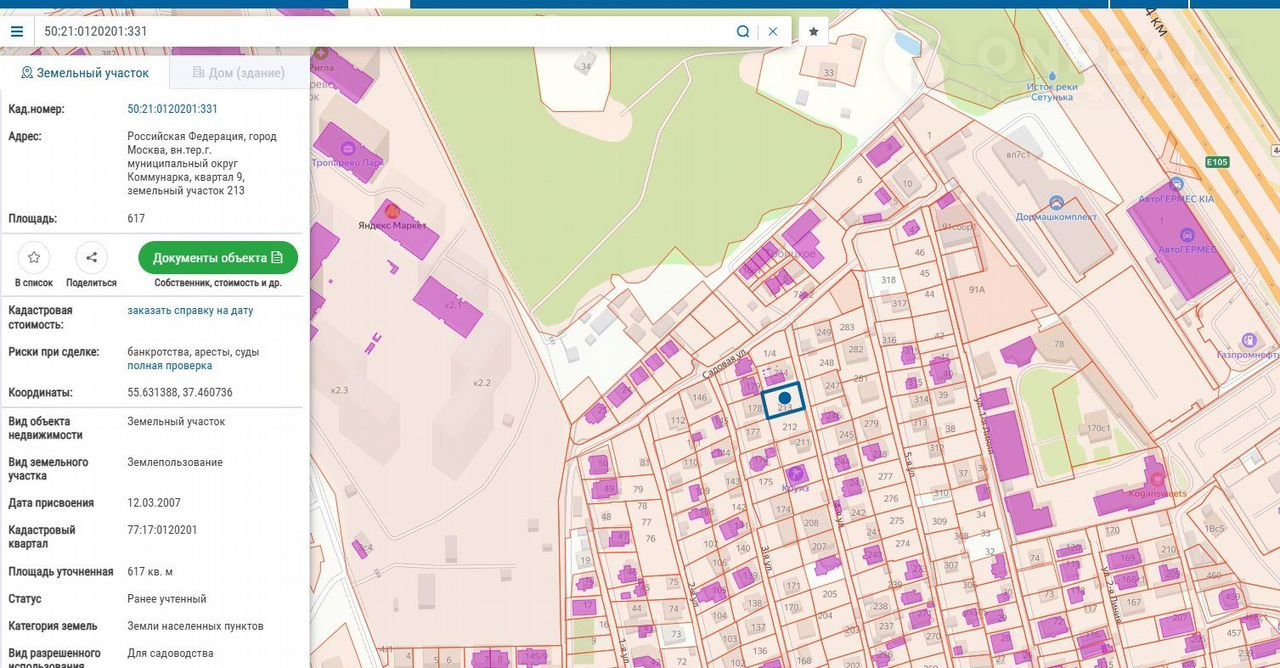
Task: Clear the search field with X
Action: [x=773, y=31]
